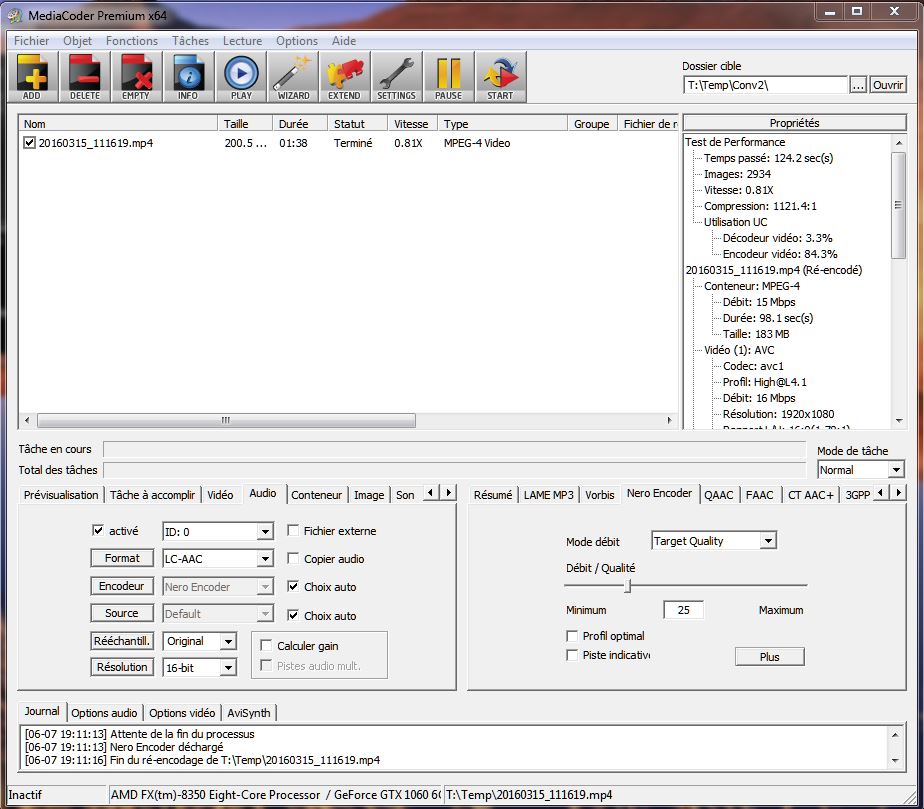The height and width of the screenshot is (809, 924).
Task: Toggle the audio 'activé' checkbox
Action: (x=98, y=530)
